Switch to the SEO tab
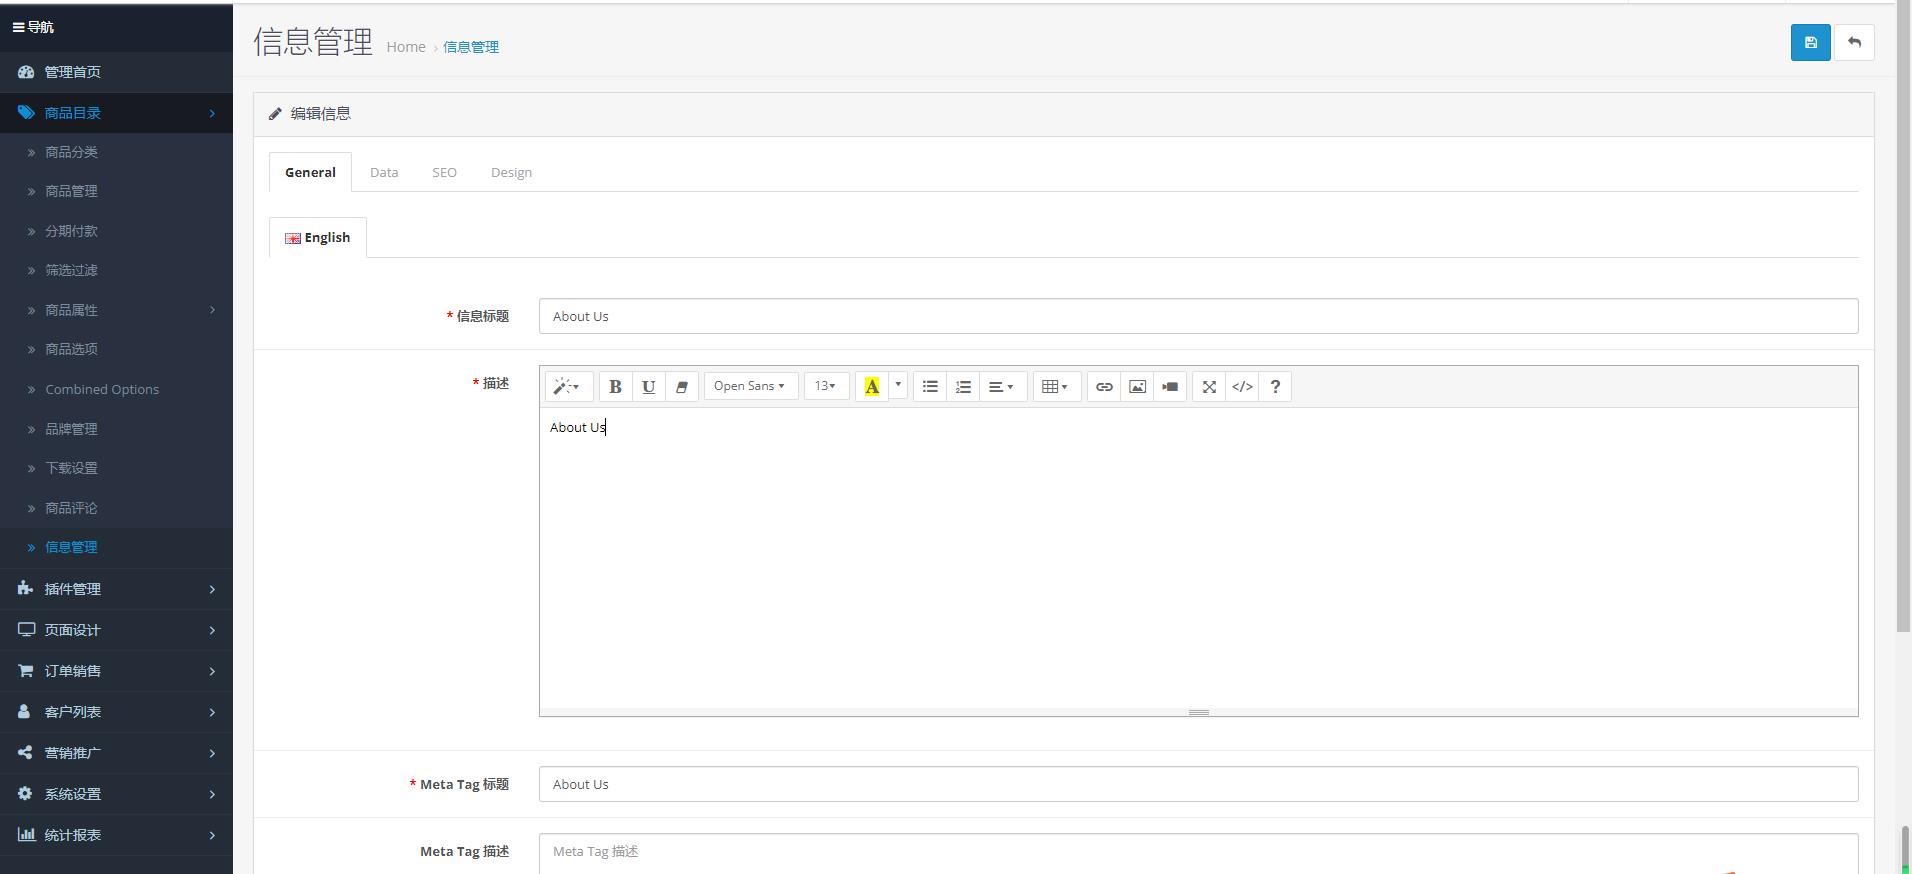The image size is (1912, 874). click(x=444, y=173)
